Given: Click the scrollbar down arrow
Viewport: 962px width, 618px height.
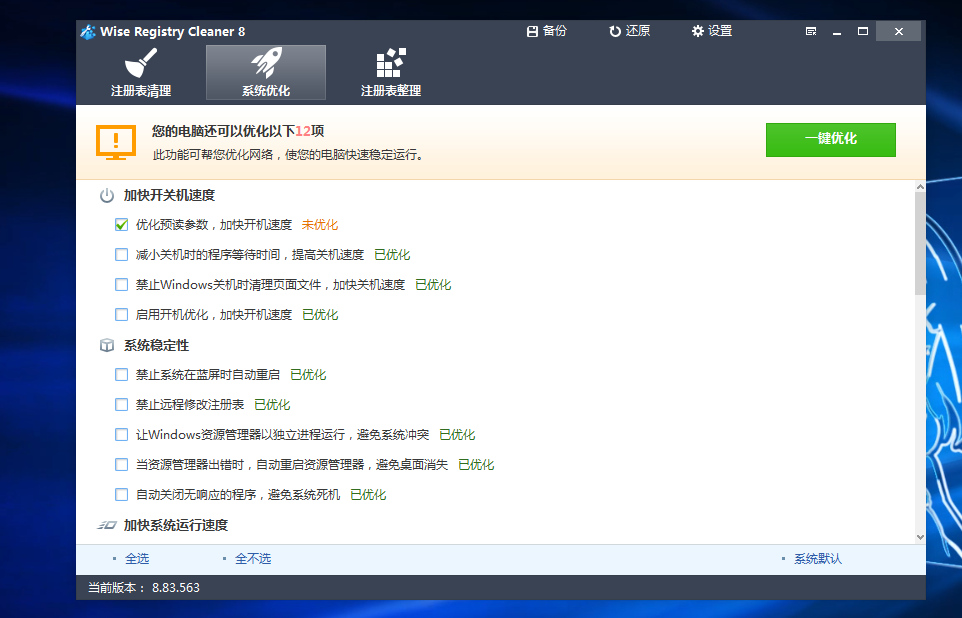Looking at the screenshot, I should pyautogui.click(x=920, y=537).
